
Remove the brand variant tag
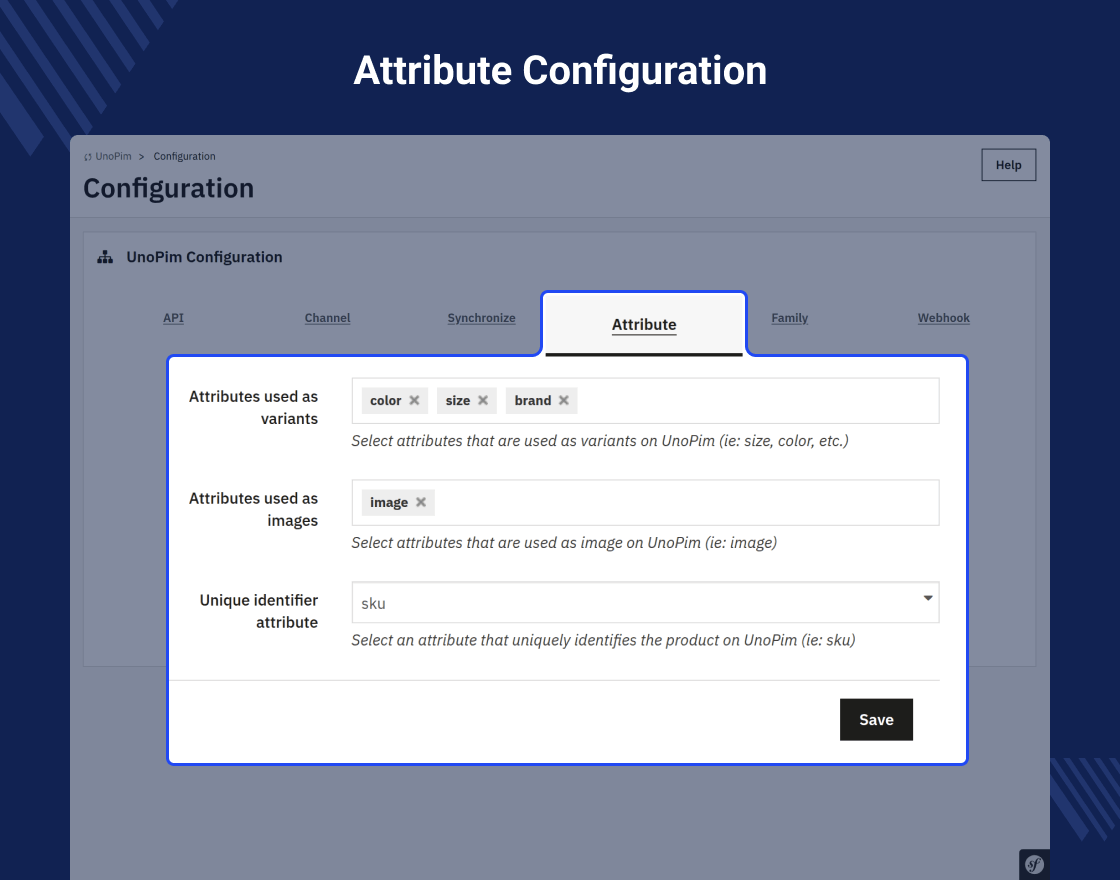[564, 401]
